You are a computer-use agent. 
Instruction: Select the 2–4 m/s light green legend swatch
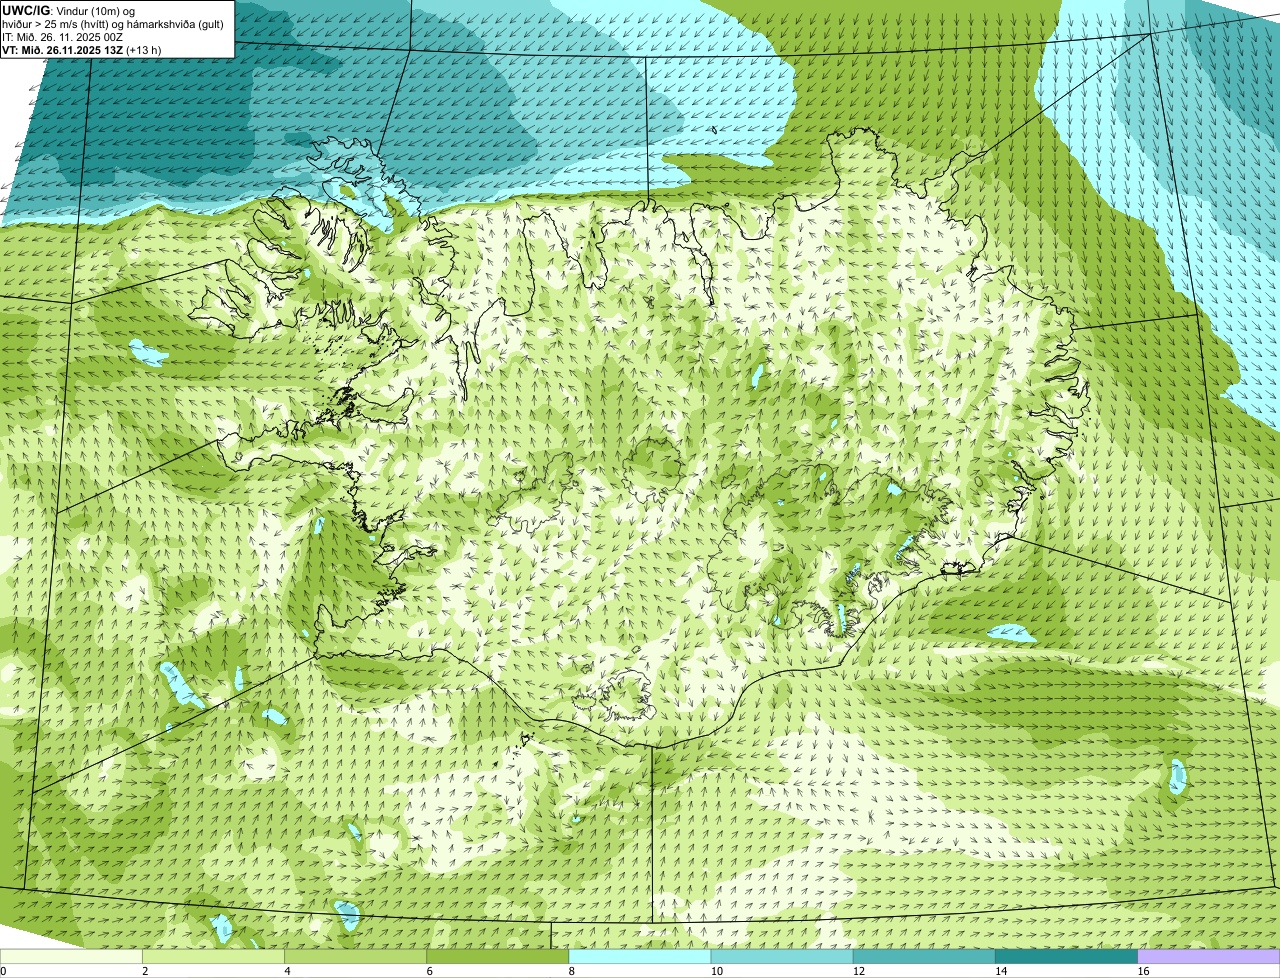point(213,957)
